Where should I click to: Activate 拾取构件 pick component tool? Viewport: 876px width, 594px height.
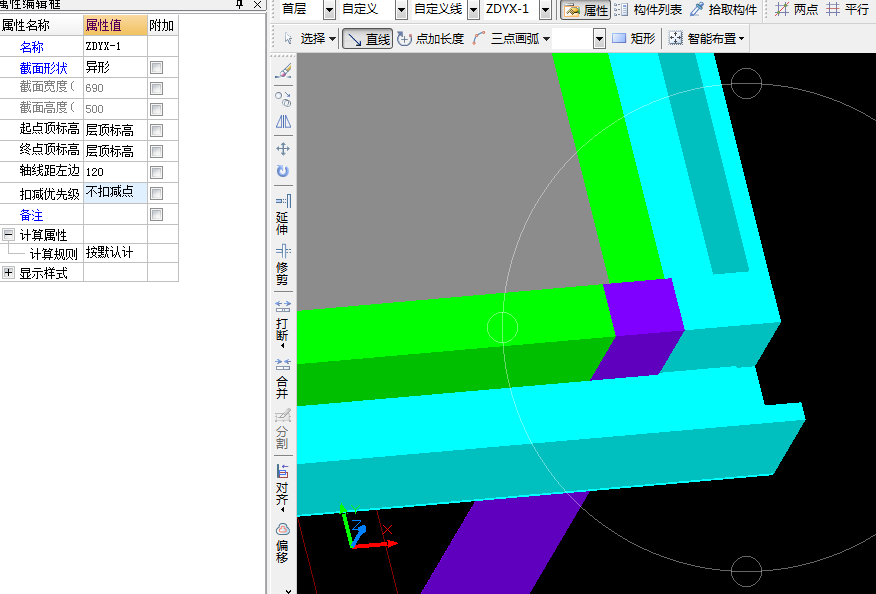pos(723,9)
